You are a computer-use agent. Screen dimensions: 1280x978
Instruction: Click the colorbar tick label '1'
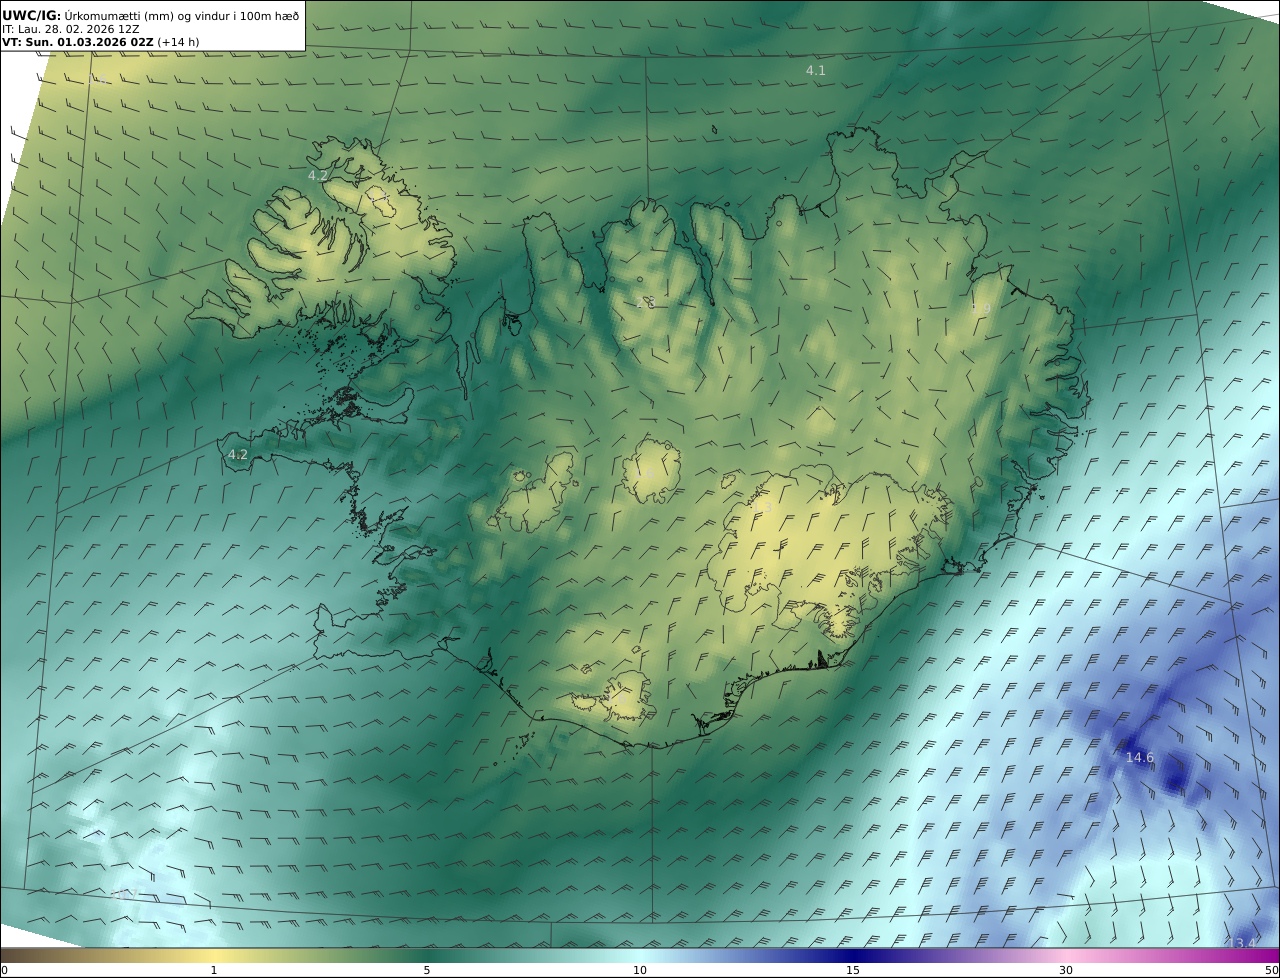pyautogui.click(x=214, y=970)
